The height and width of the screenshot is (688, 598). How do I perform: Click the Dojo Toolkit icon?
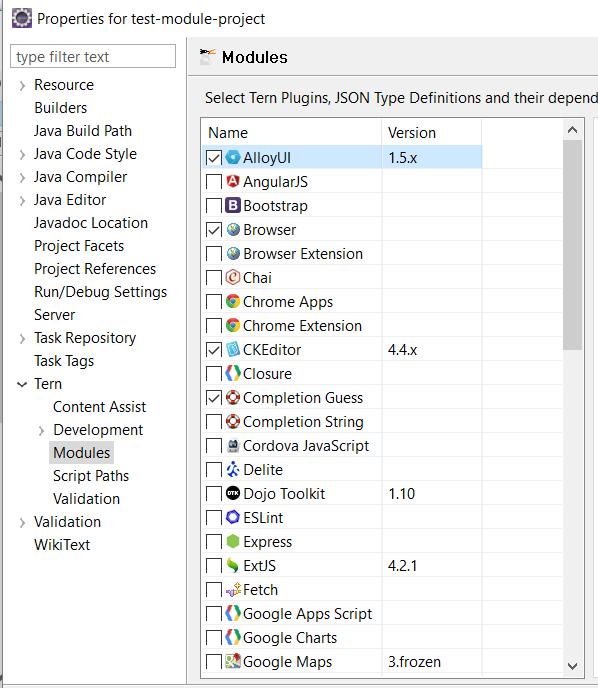pos(233,493)
